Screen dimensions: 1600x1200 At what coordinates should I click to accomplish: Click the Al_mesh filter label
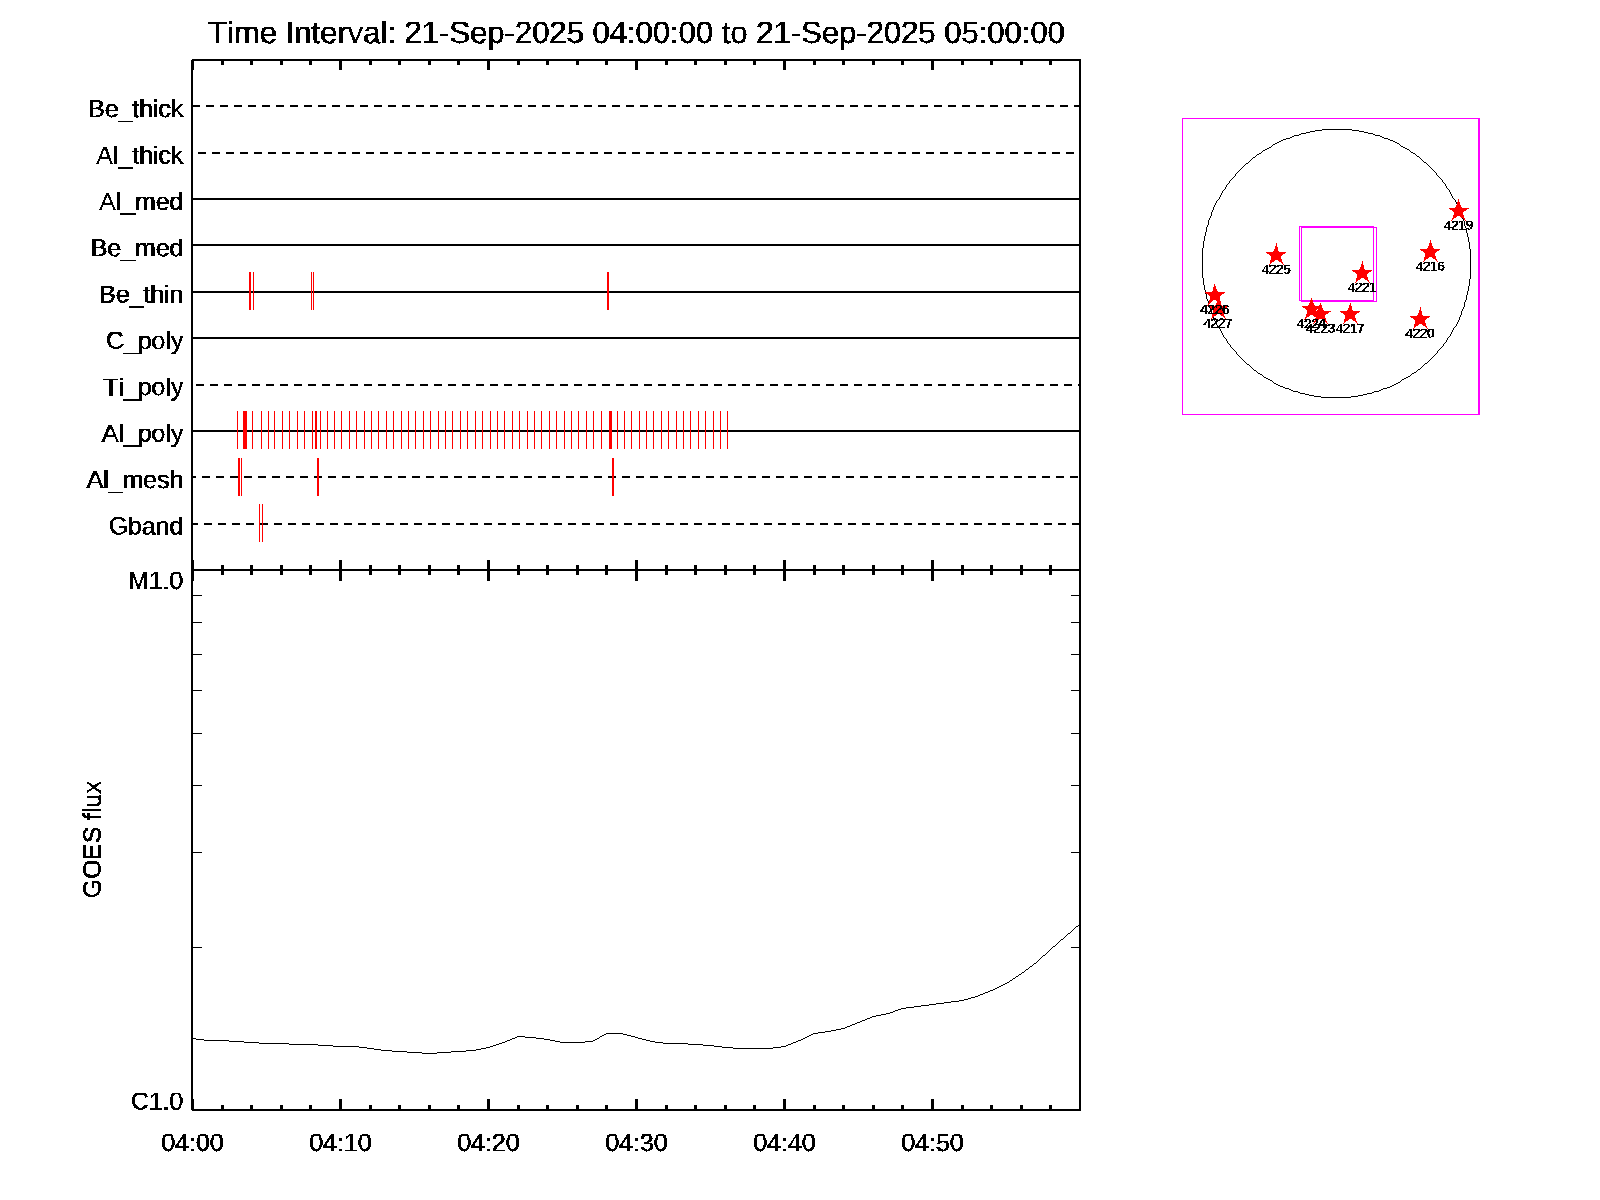[135, 480]
